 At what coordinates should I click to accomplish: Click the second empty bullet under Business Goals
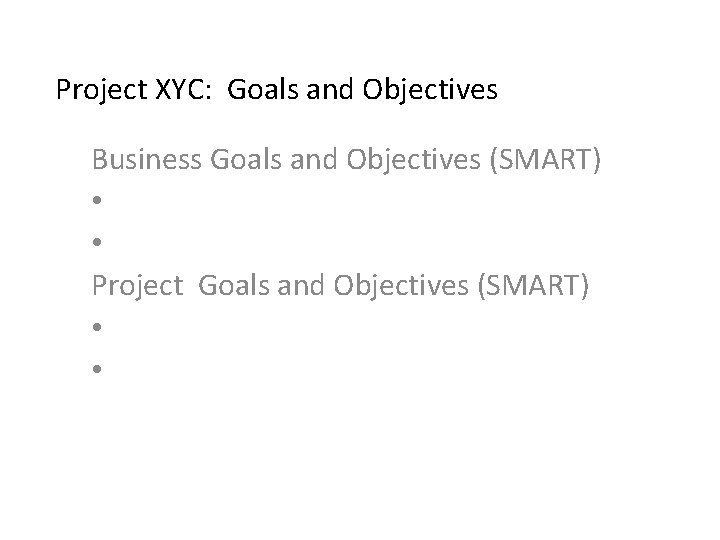96,243
